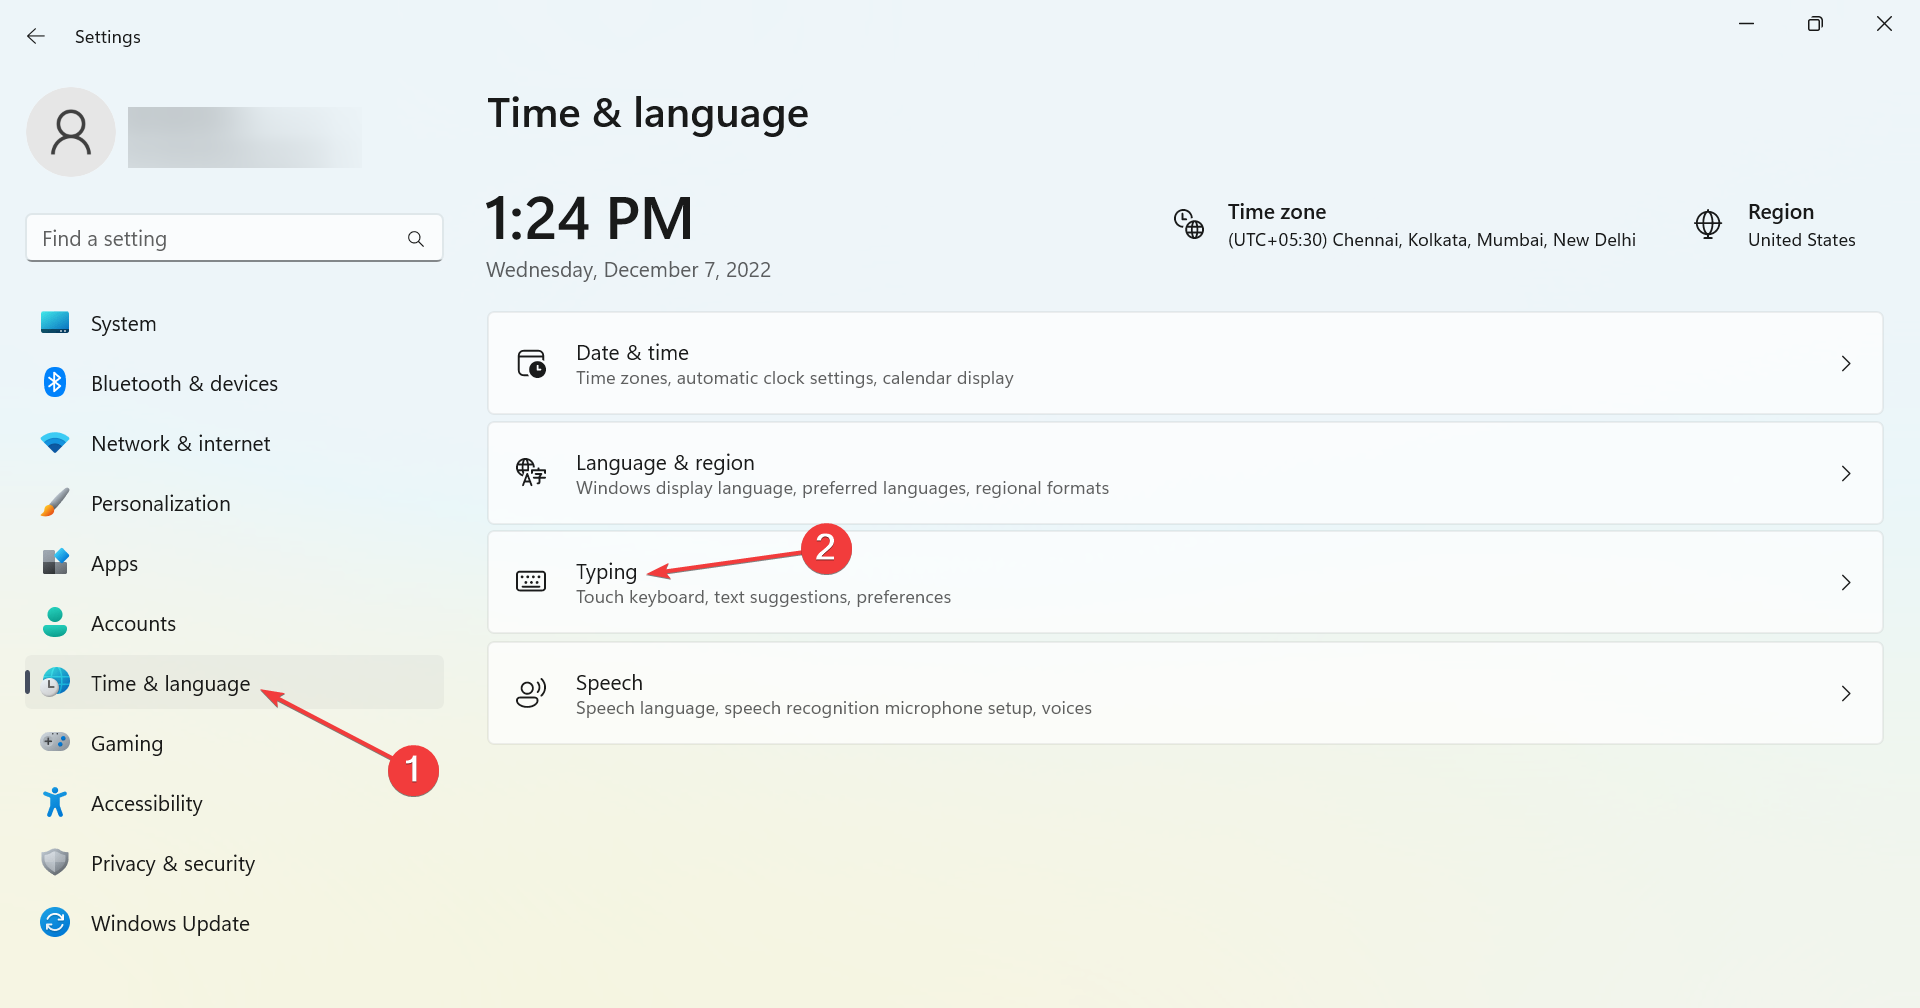Viewport: 1920px width, 1008px height.
Task: Go to Accessibility settings
Action: click(x=234, y=803)
